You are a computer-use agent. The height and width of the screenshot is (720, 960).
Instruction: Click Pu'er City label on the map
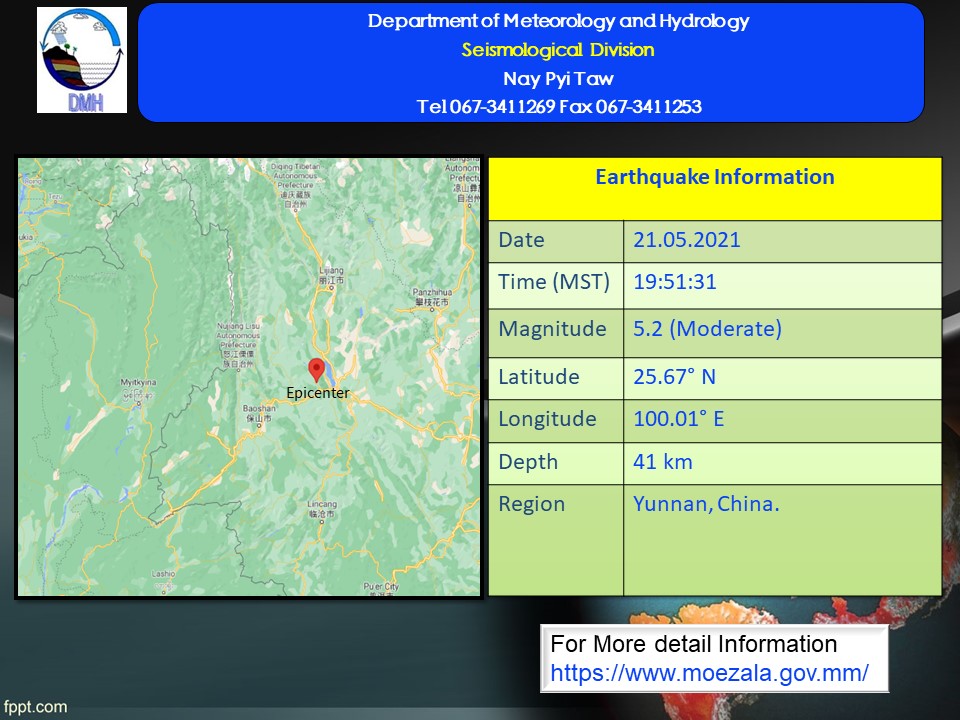pos(381,587)
